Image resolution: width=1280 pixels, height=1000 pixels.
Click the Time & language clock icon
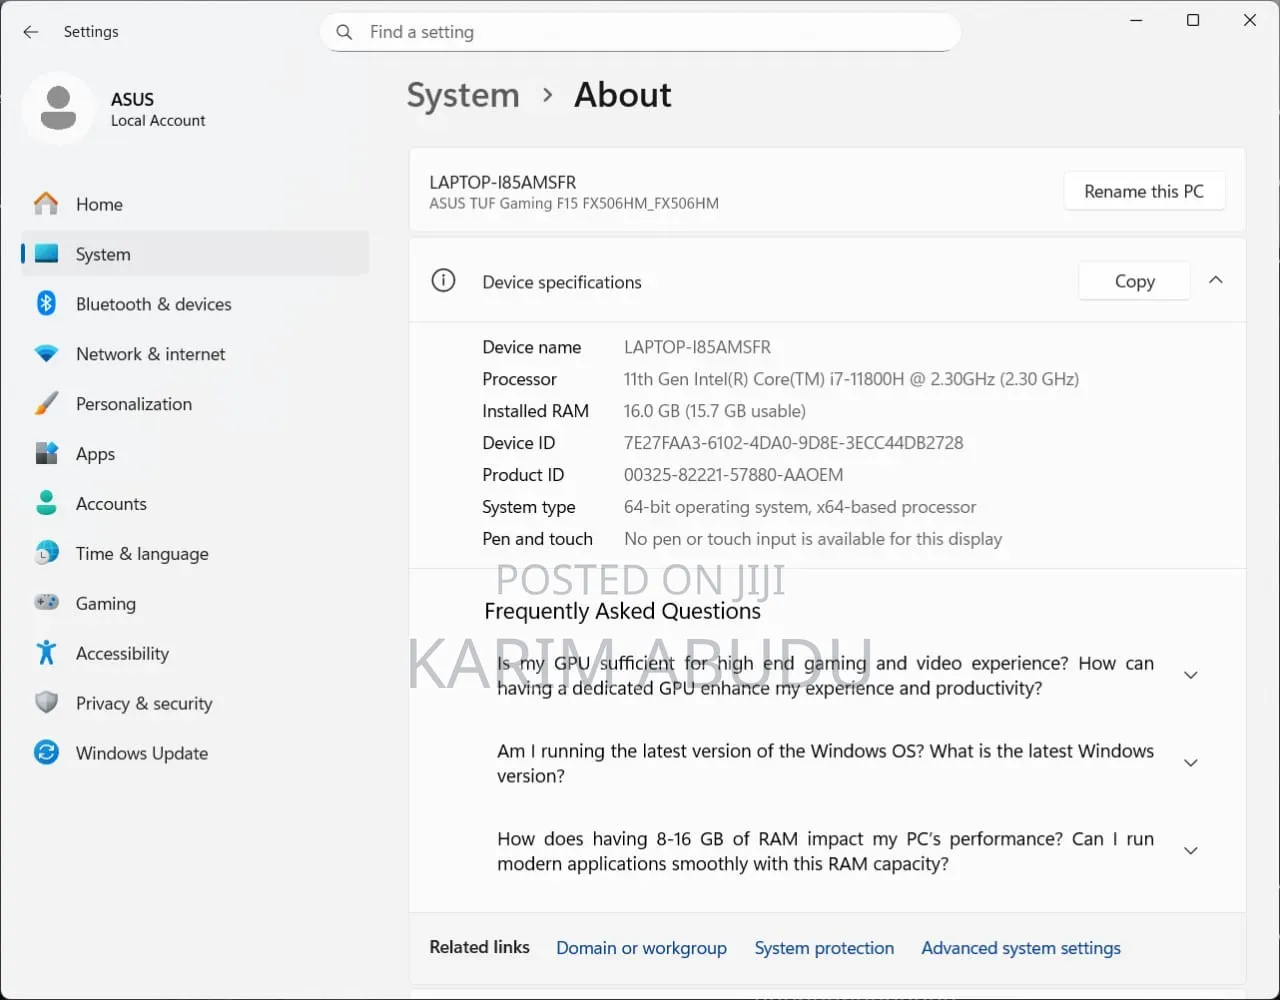tap(46, 553)
